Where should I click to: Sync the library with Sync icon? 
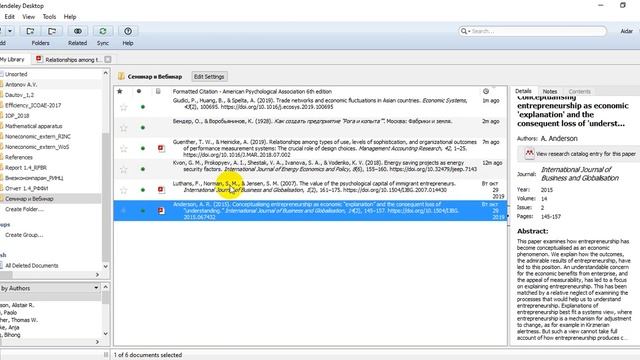click(103, 31)
